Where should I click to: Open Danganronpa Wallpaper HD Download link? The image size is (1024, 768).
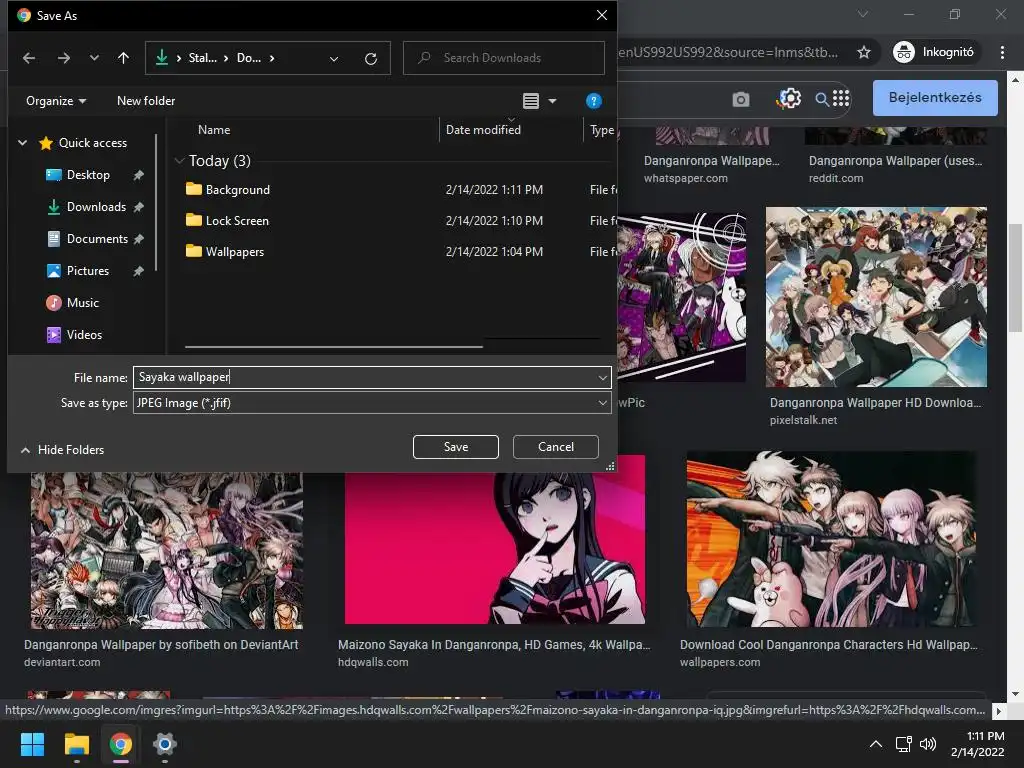coord(875,403)
